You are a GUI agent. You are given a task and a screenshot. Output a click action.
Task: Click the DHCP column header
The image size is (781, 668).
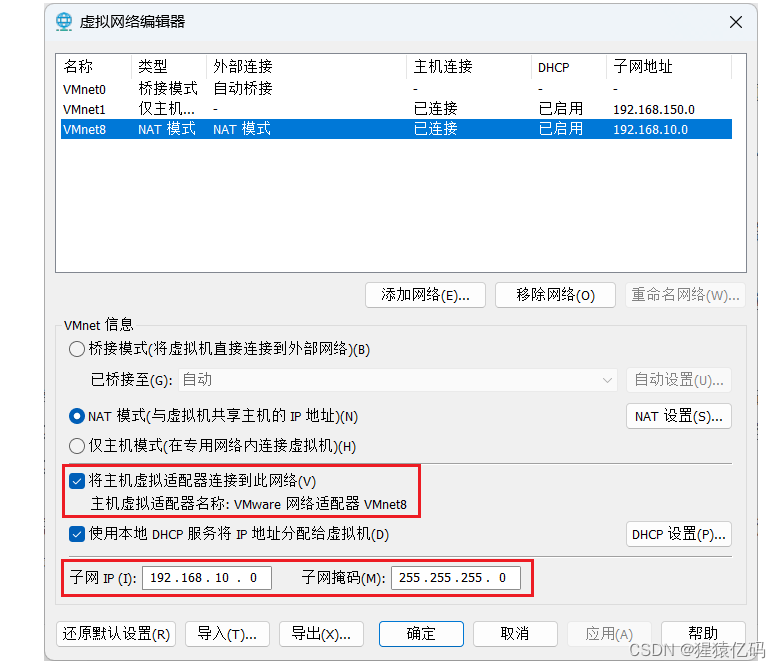[569, 67]
